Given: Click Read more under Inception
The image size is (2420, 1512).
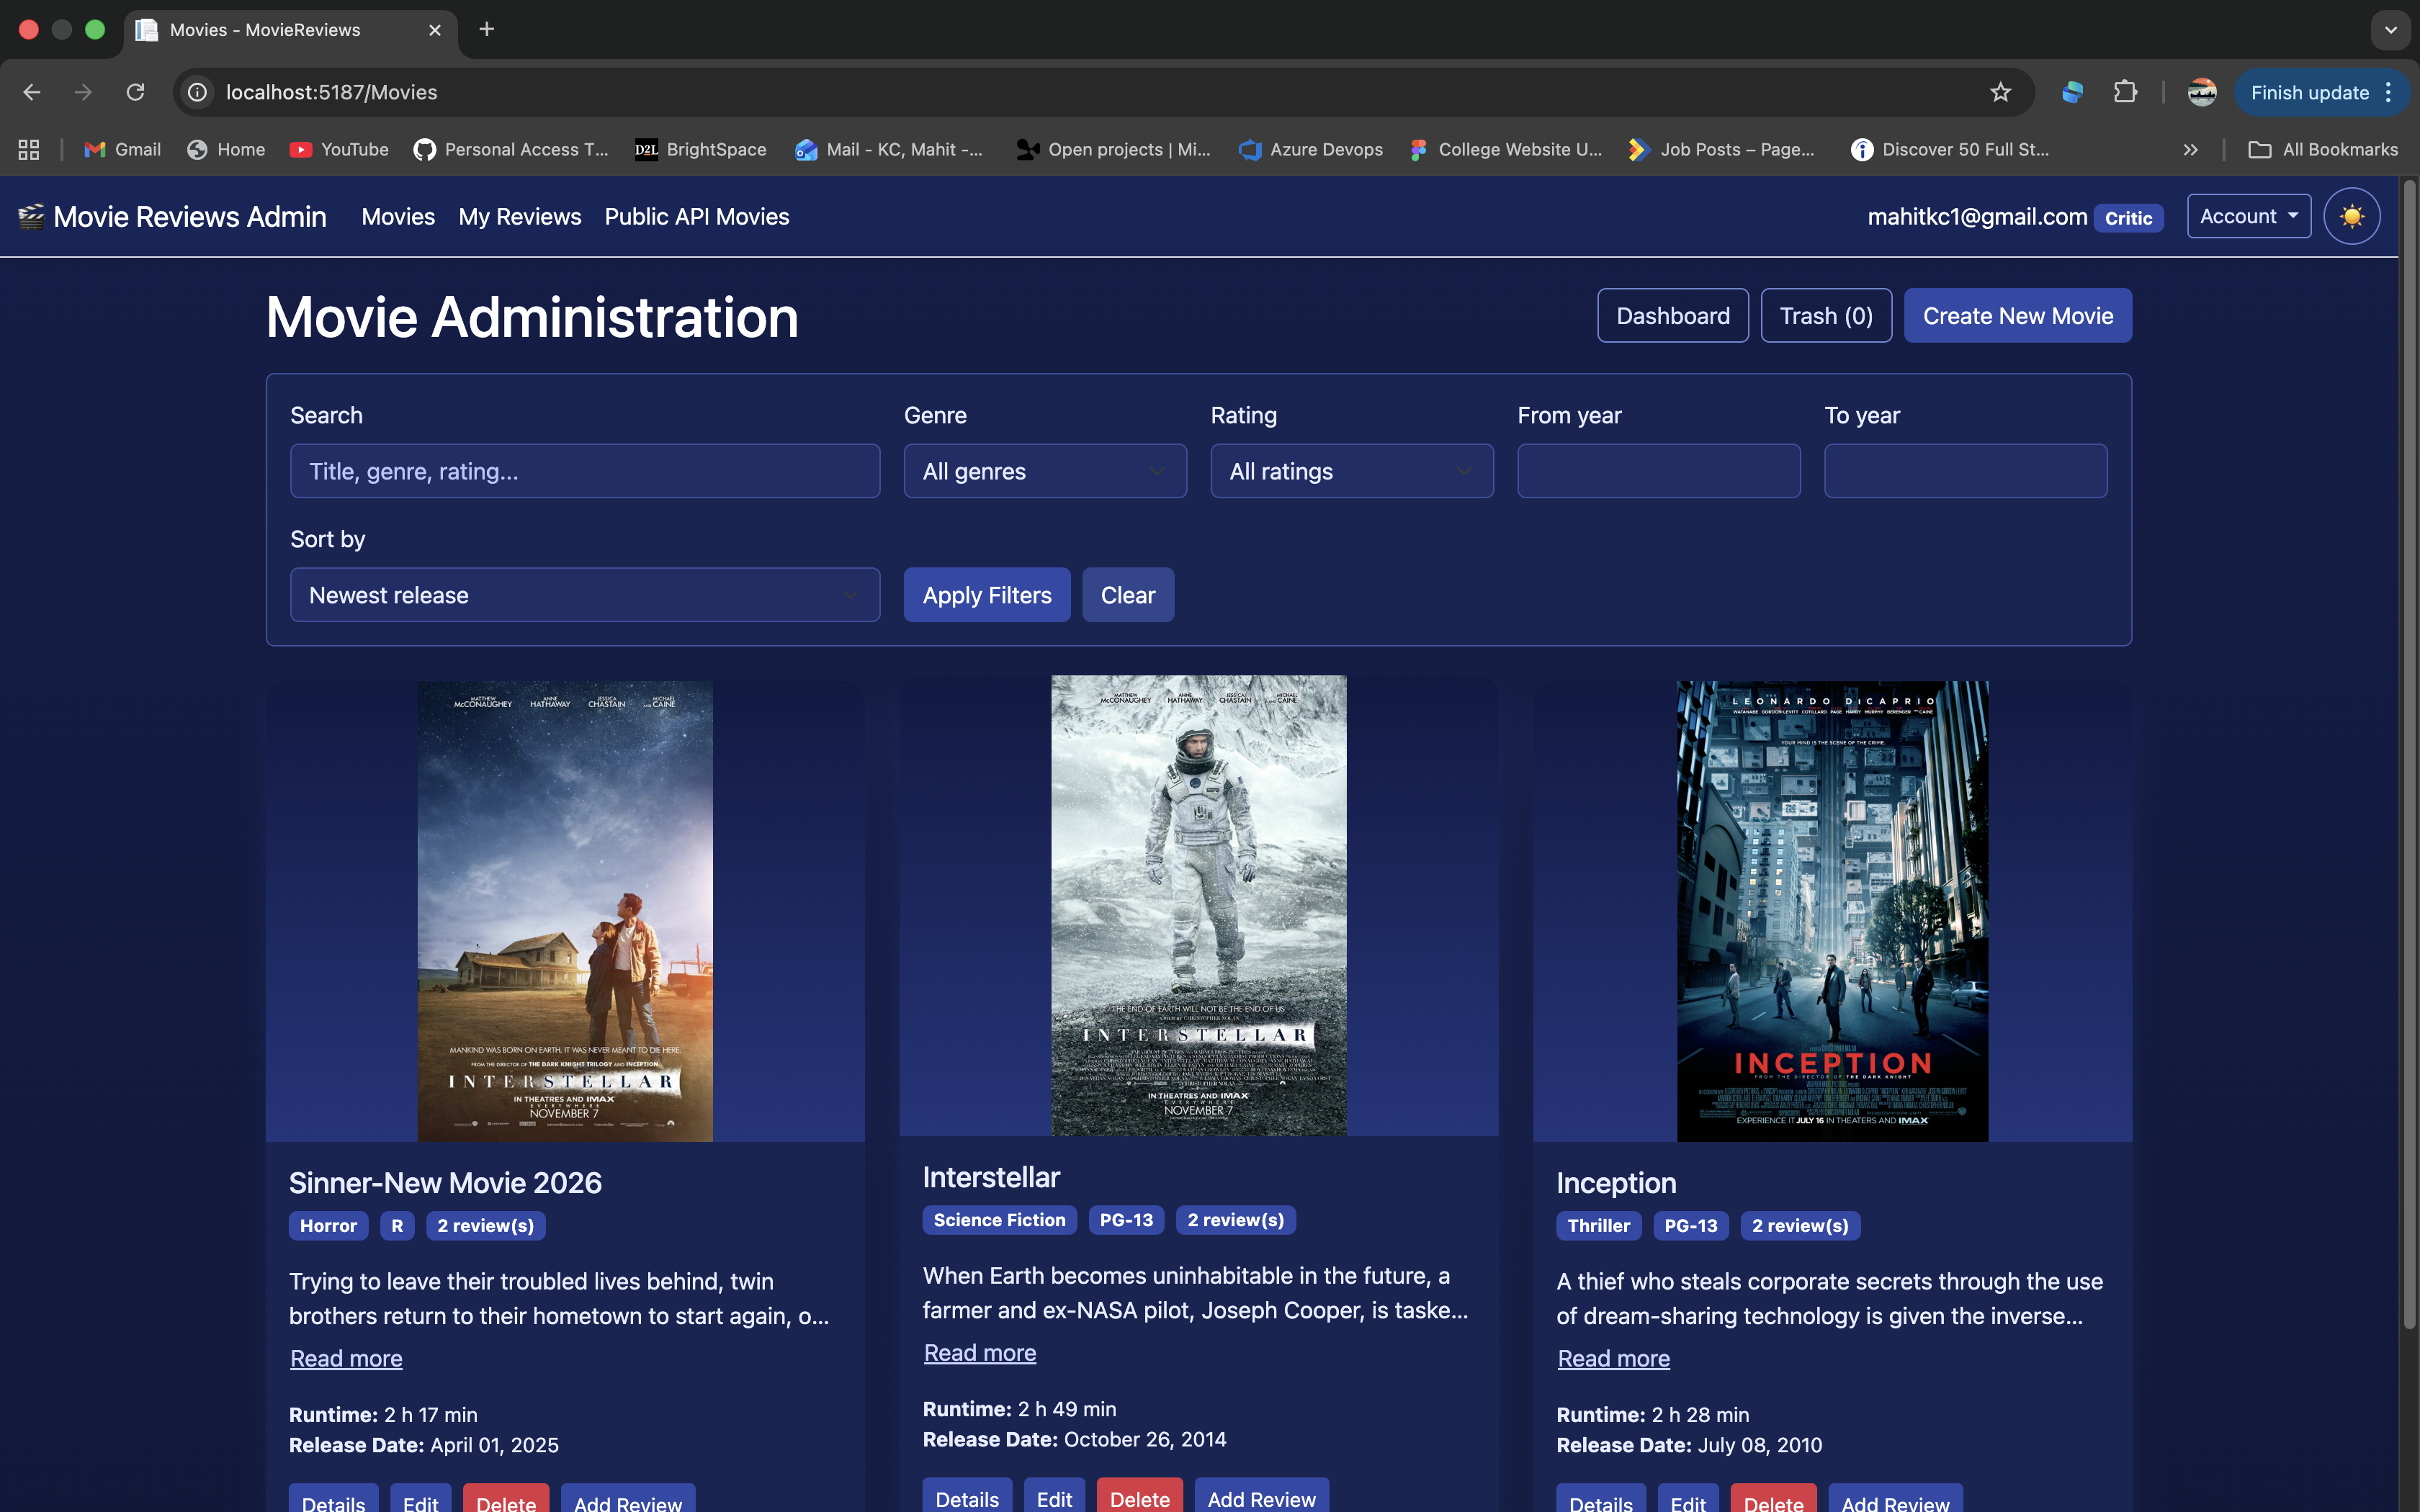Looking at the screenshot, I should coord(1614,1358).
